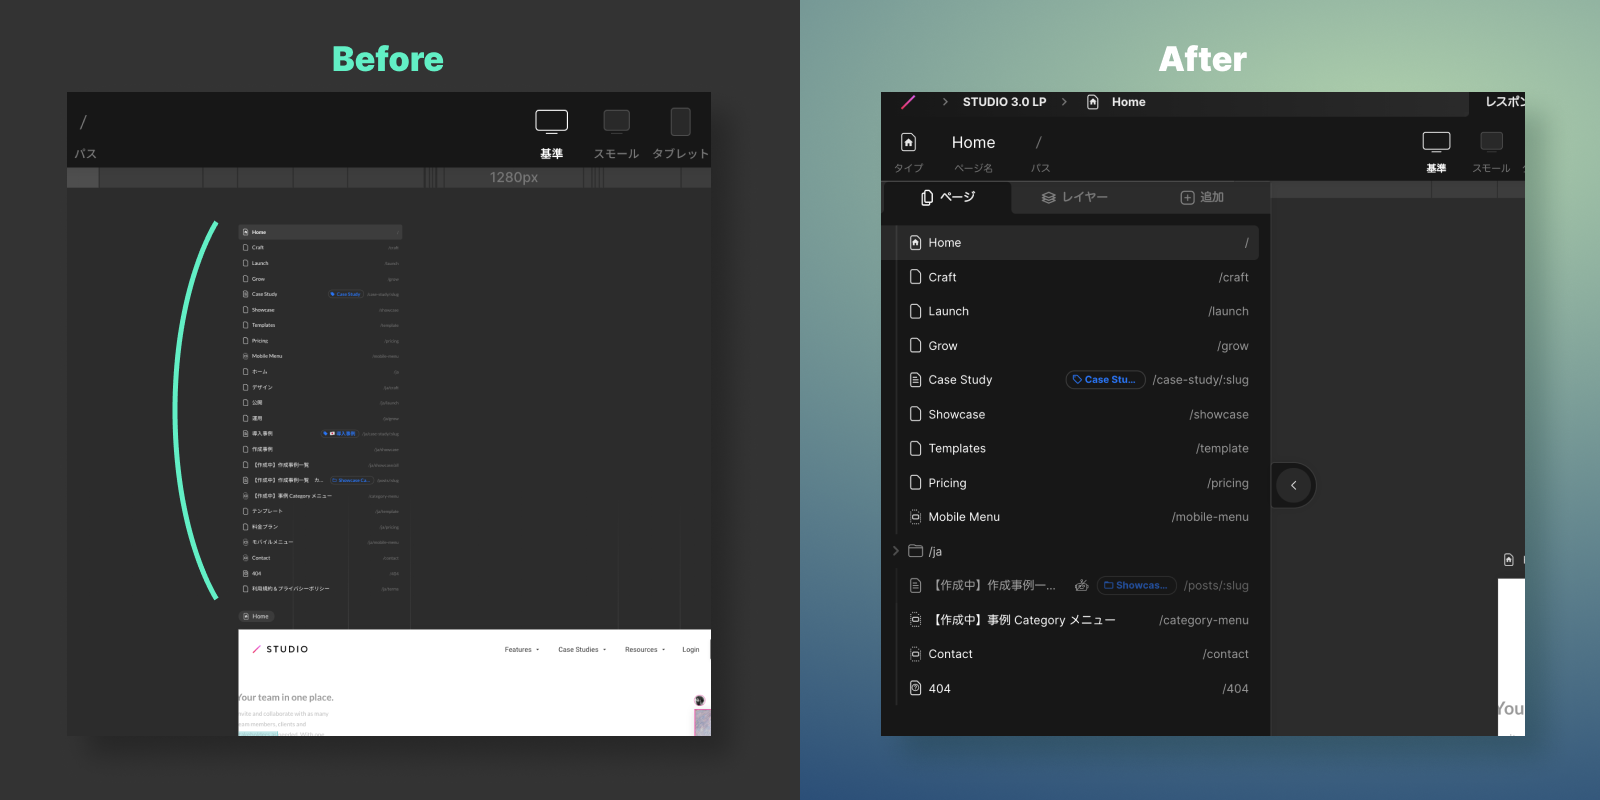The image size is (1600, 800).
Task: Edit the path field in Before header
Action: pos(84,122)
